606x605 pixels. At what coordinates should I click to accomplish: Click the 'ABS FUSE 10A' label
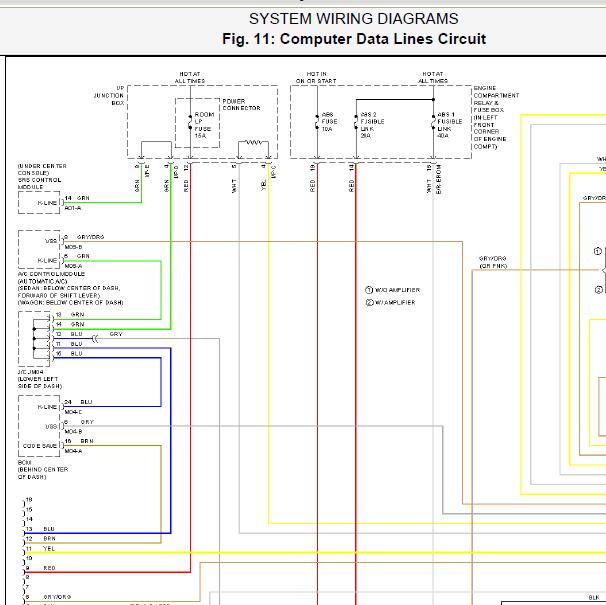point(329,122)
